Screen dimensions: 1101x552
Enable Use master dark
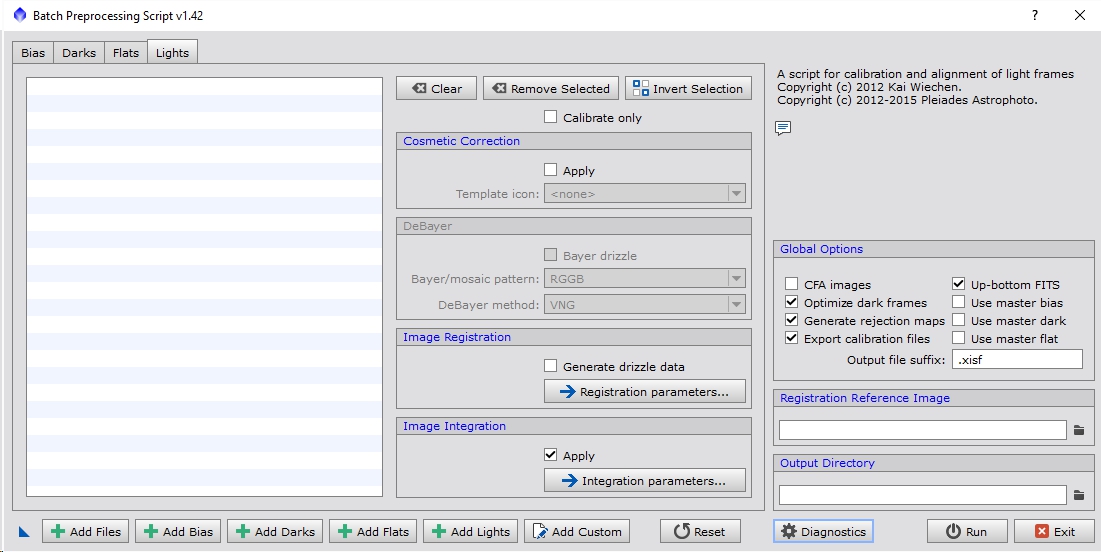[958, 320]
